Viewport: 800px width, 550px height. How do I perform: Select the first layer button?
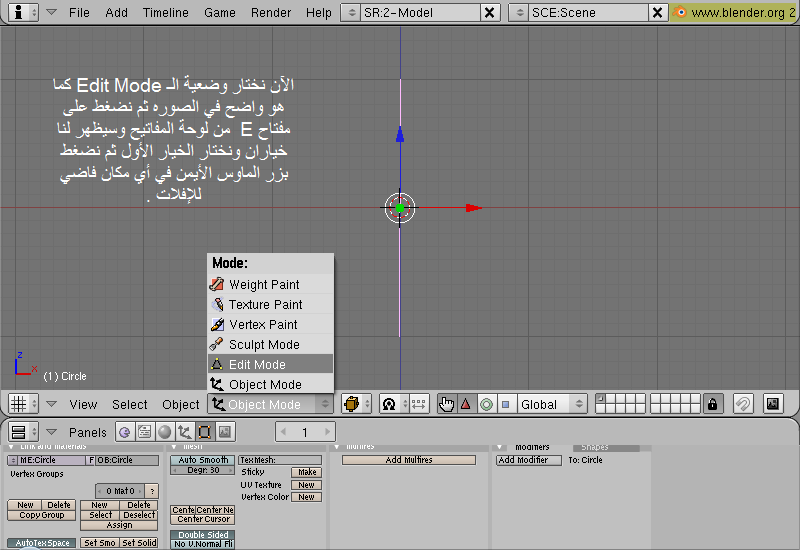(x=601, y=399)
